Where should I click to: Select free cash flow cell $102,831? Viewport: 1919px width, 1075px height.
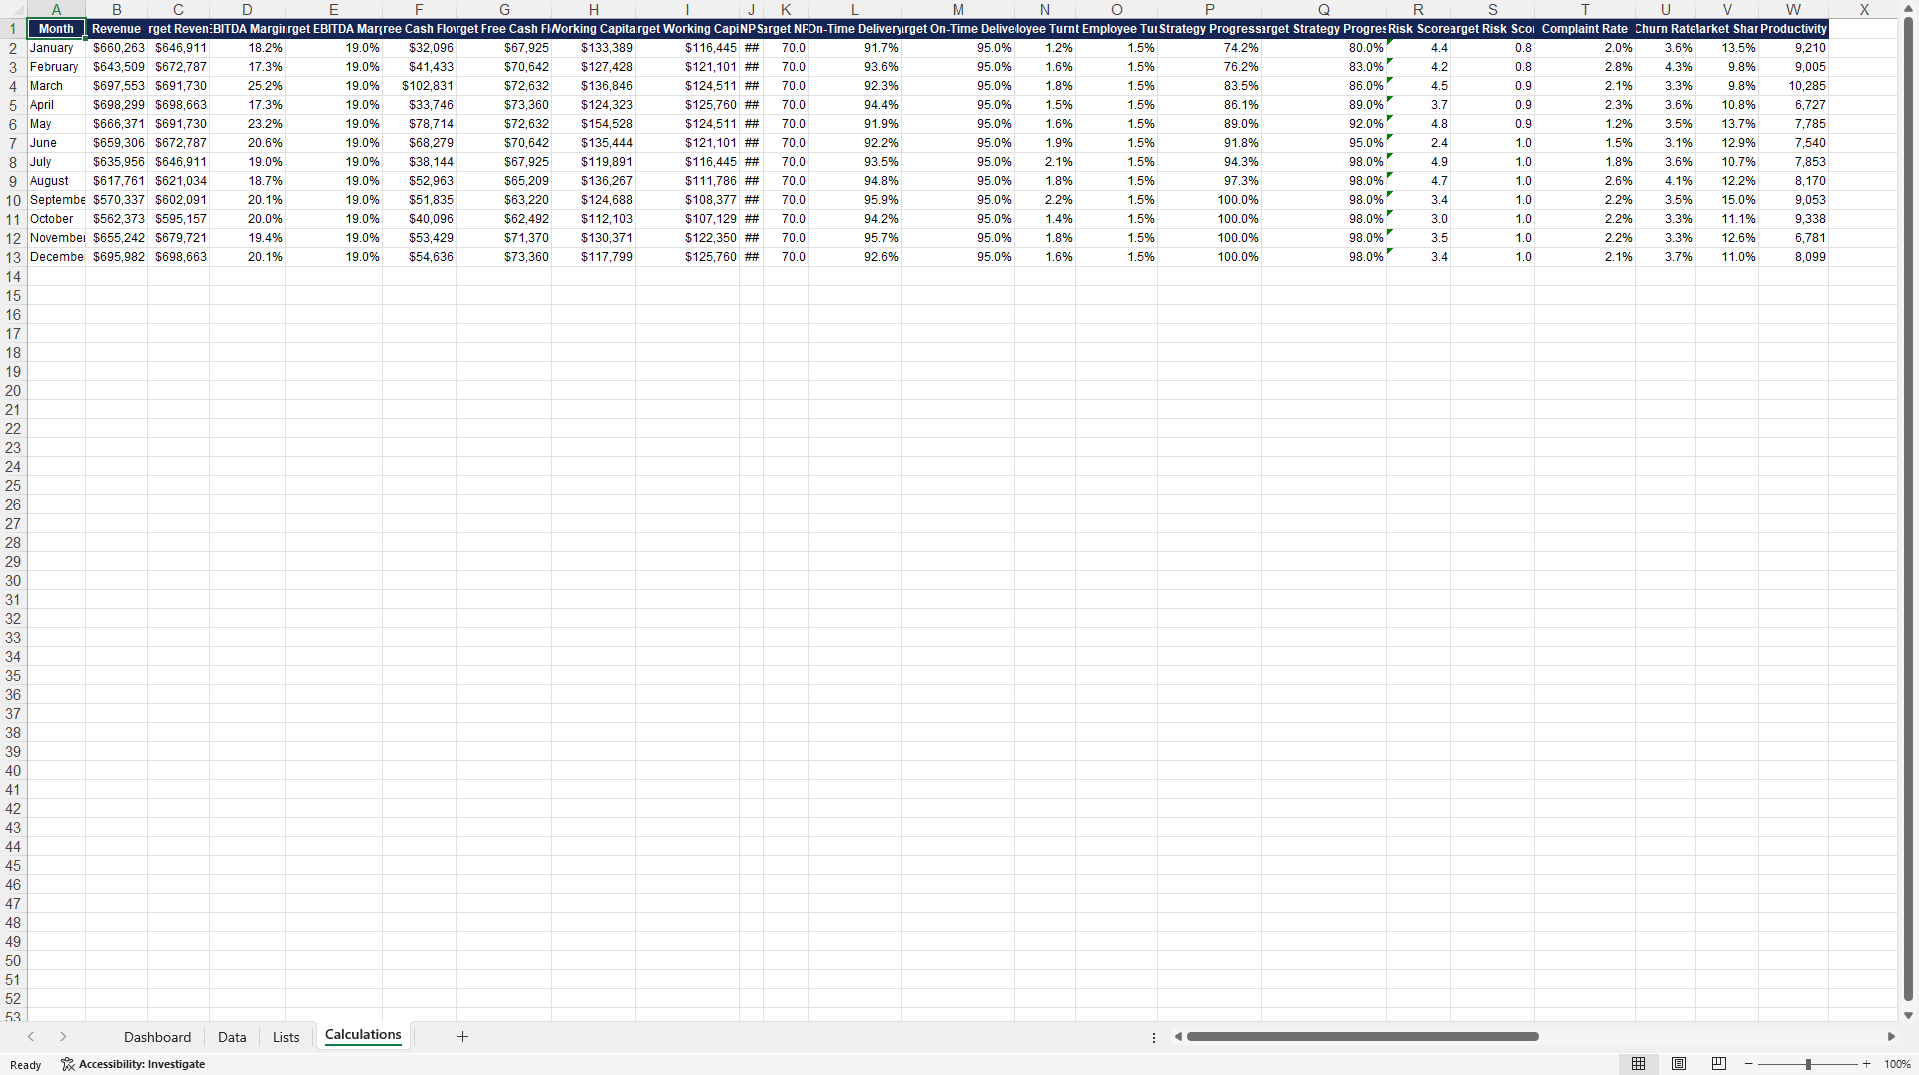tap(419, 86)
